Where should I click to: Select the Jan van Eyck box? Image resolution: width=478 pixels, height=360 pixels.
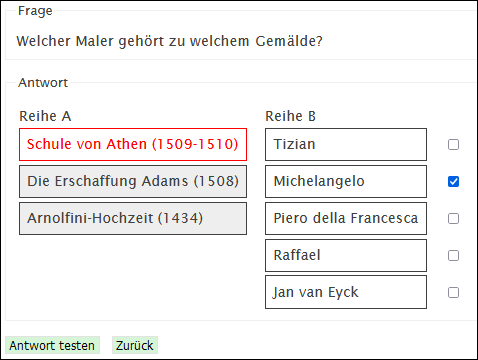pos(346,292)
